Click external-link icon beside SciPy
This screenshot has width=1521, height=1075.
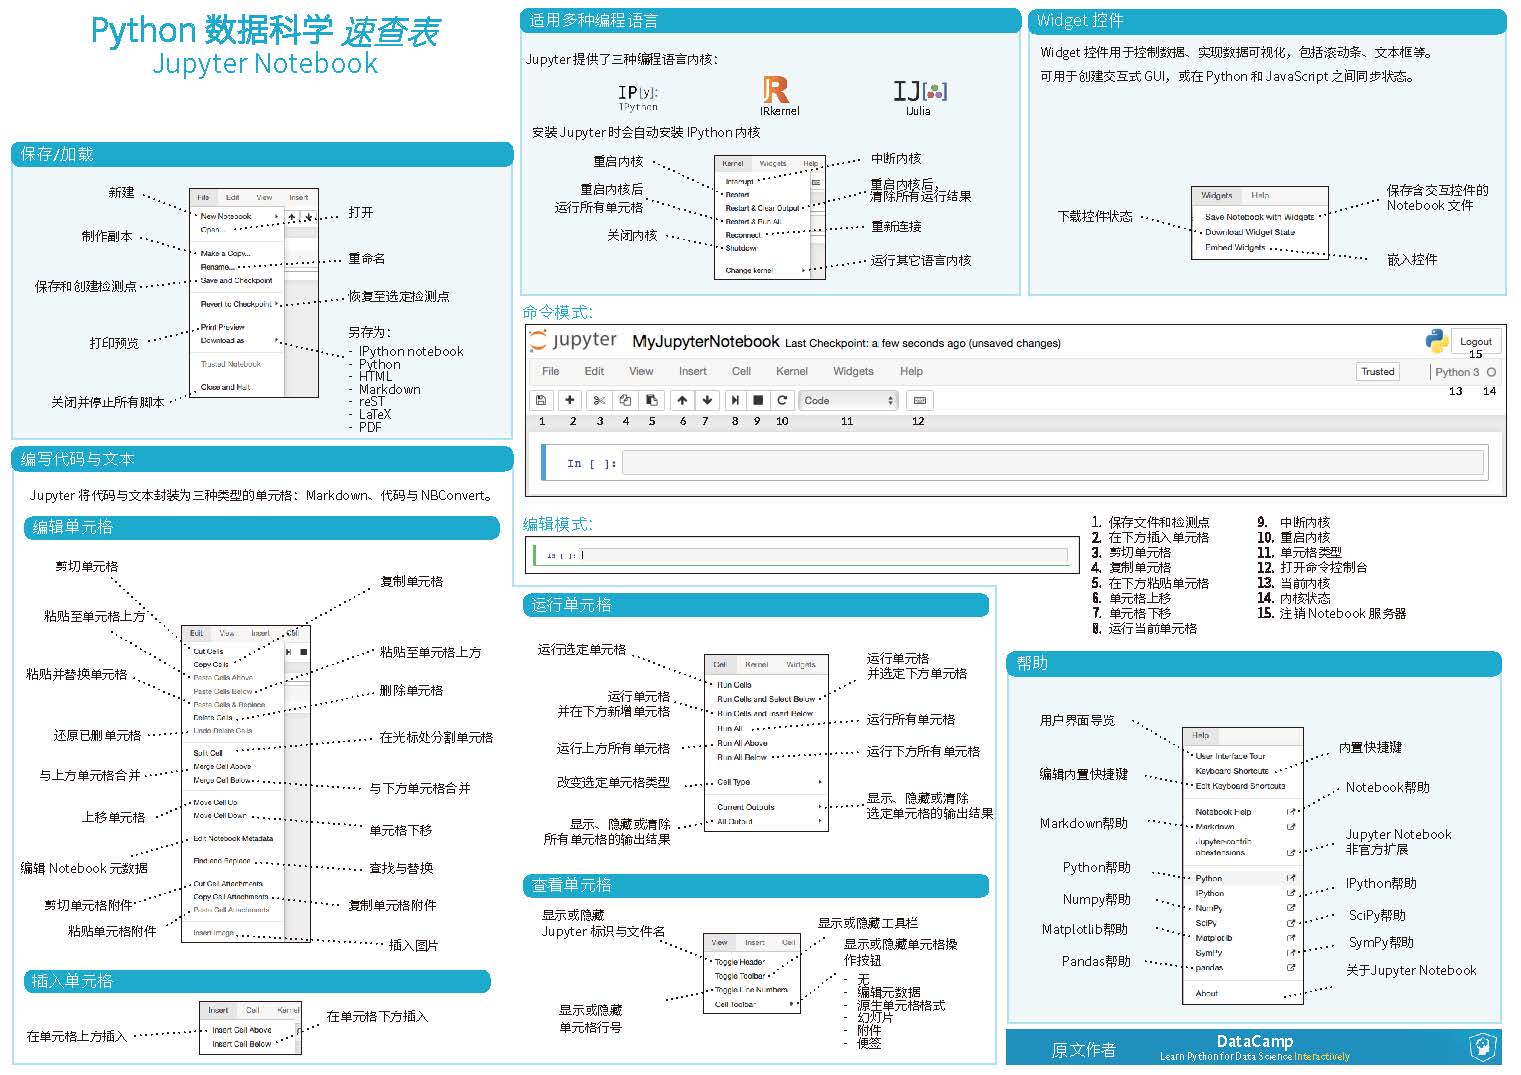(x=1291, y=923)
